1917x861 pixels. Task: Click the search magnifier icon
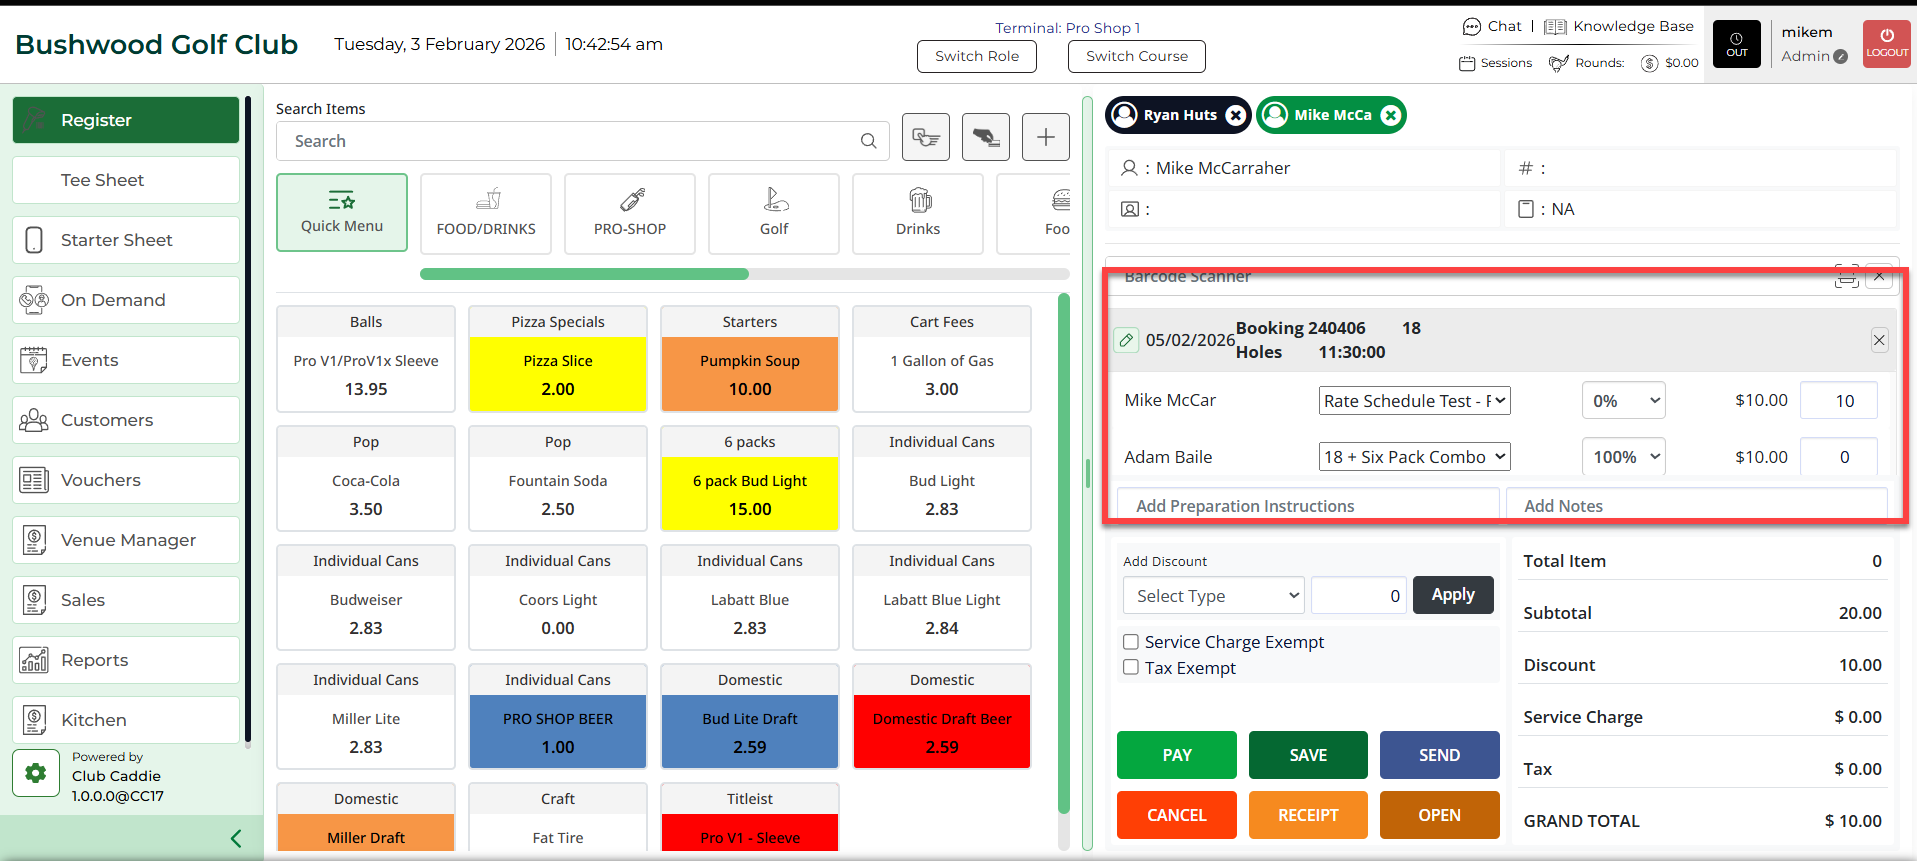[x=868, y=141]
